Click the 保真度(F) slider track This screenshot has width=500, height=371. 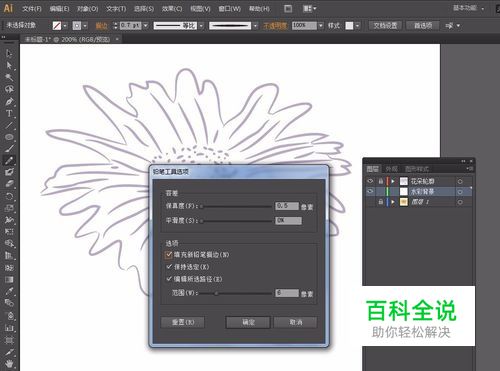click(x=237, y=207)
